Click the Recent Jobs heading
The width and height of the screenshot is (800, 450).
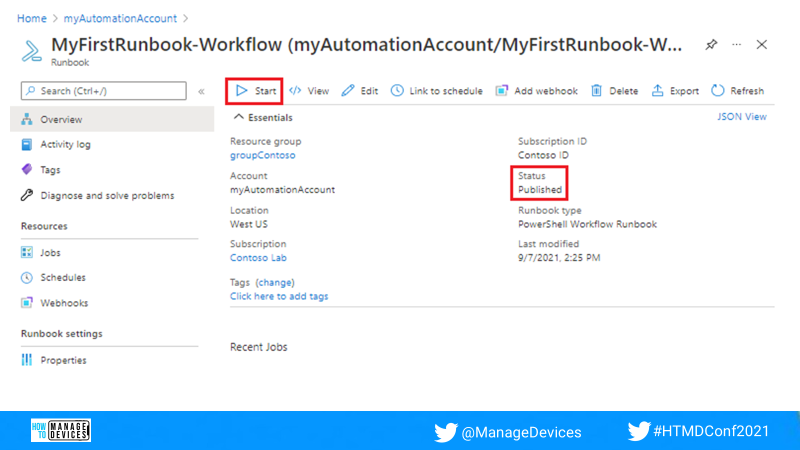click(259, 347)
